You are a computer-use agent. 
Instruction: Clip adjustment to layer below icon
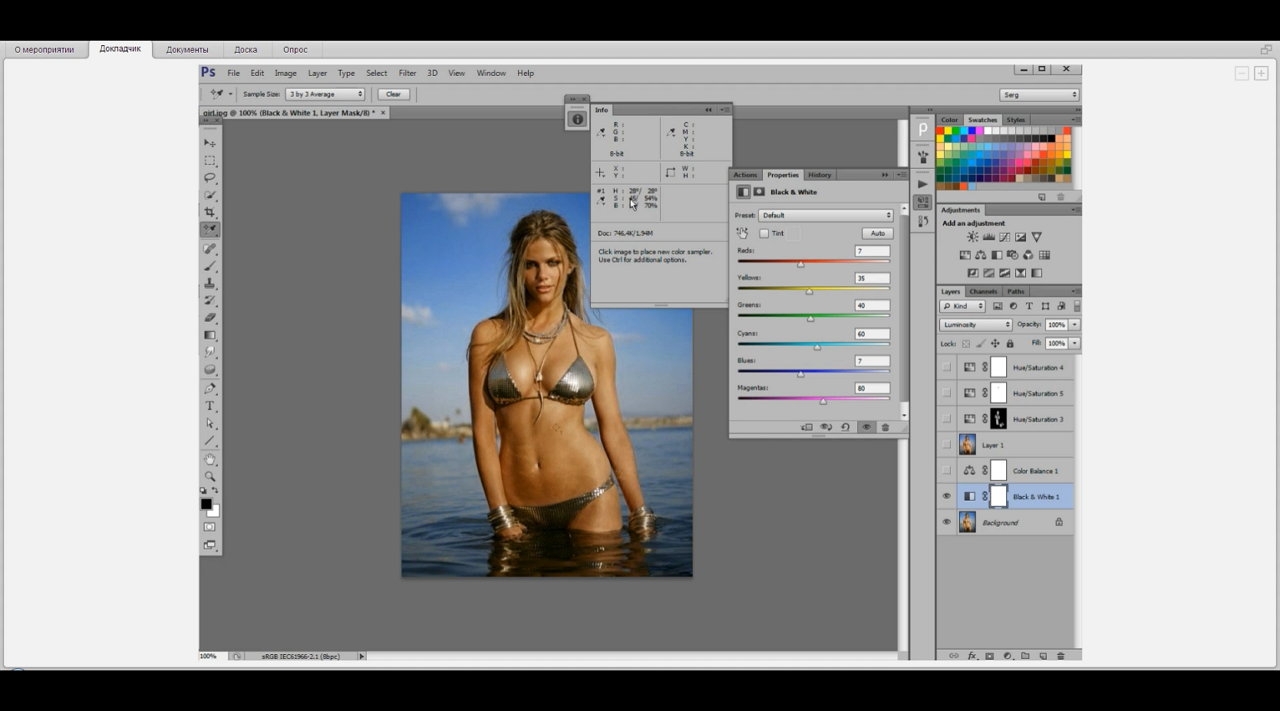coord(807,427)
